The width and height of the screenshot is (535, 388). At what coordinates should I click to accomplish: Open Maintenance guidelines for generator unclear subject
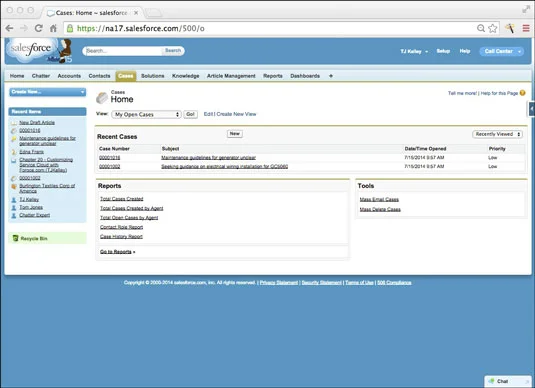(x=208, y=158)
